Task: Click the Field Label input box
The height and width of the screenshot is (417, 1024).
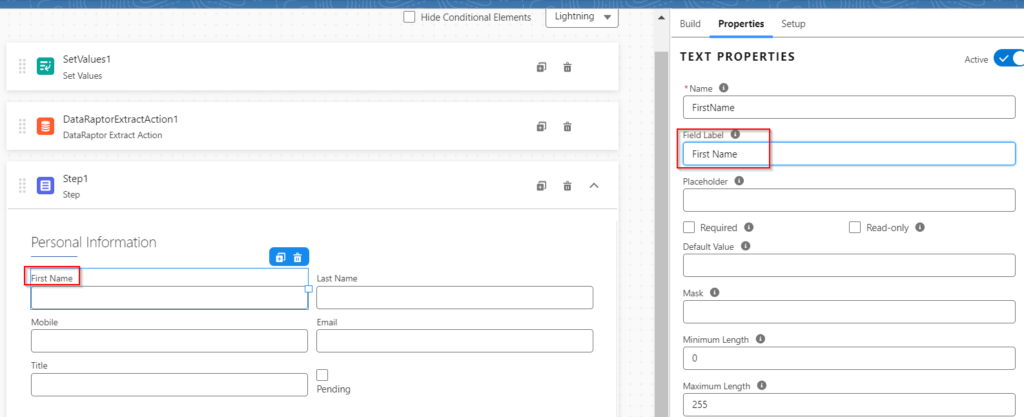Action: tap(848, 154)
